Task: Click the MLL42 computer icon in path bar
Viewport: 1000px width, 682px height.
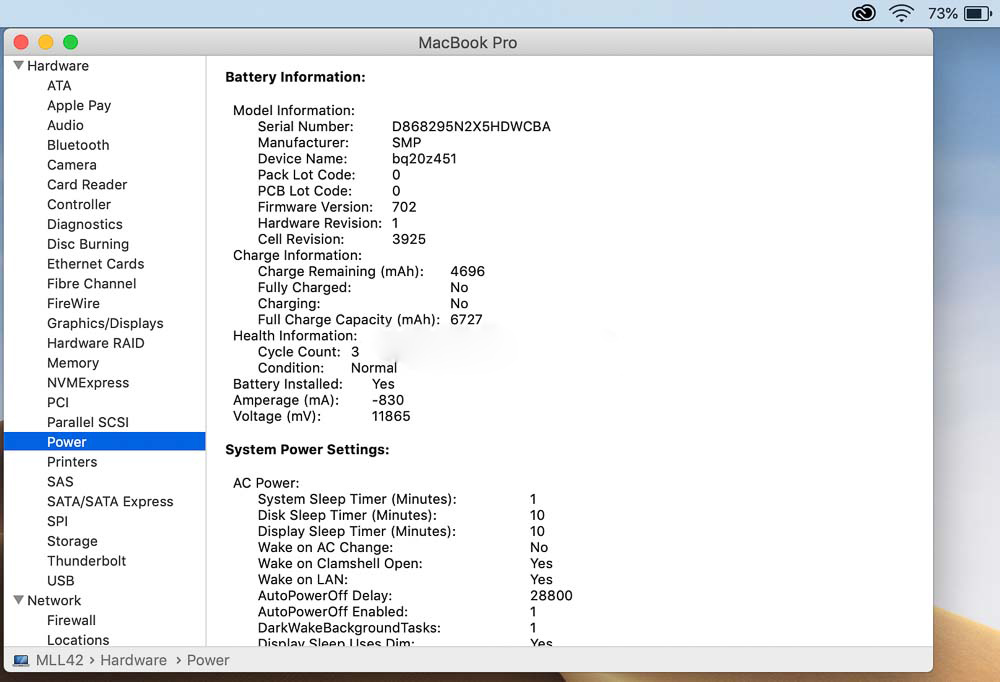Action: tap(21, 660)
